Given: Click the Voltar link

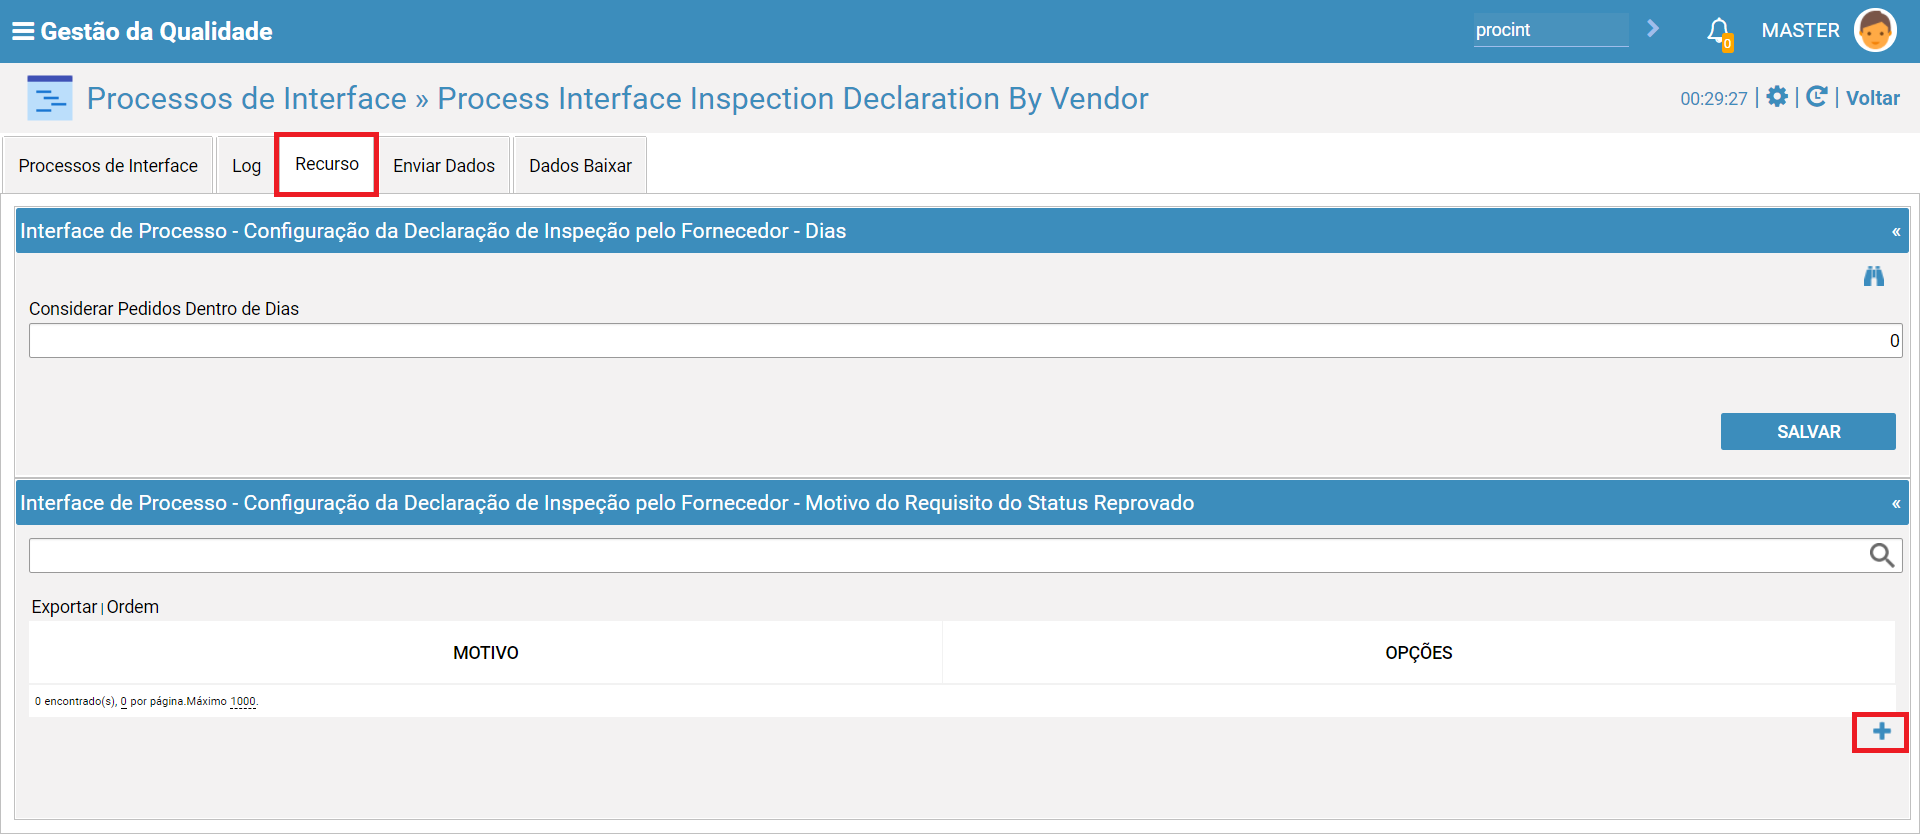Looking at the screenshot, I should [x=1873, y=98].
